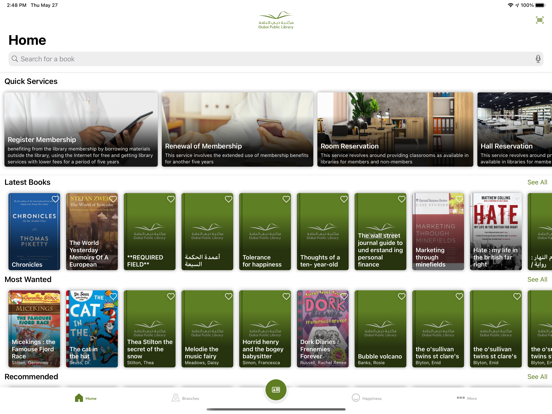Click the Wi-Fi status icon
This screenshot has height=414, width=552.
(510, 5)
